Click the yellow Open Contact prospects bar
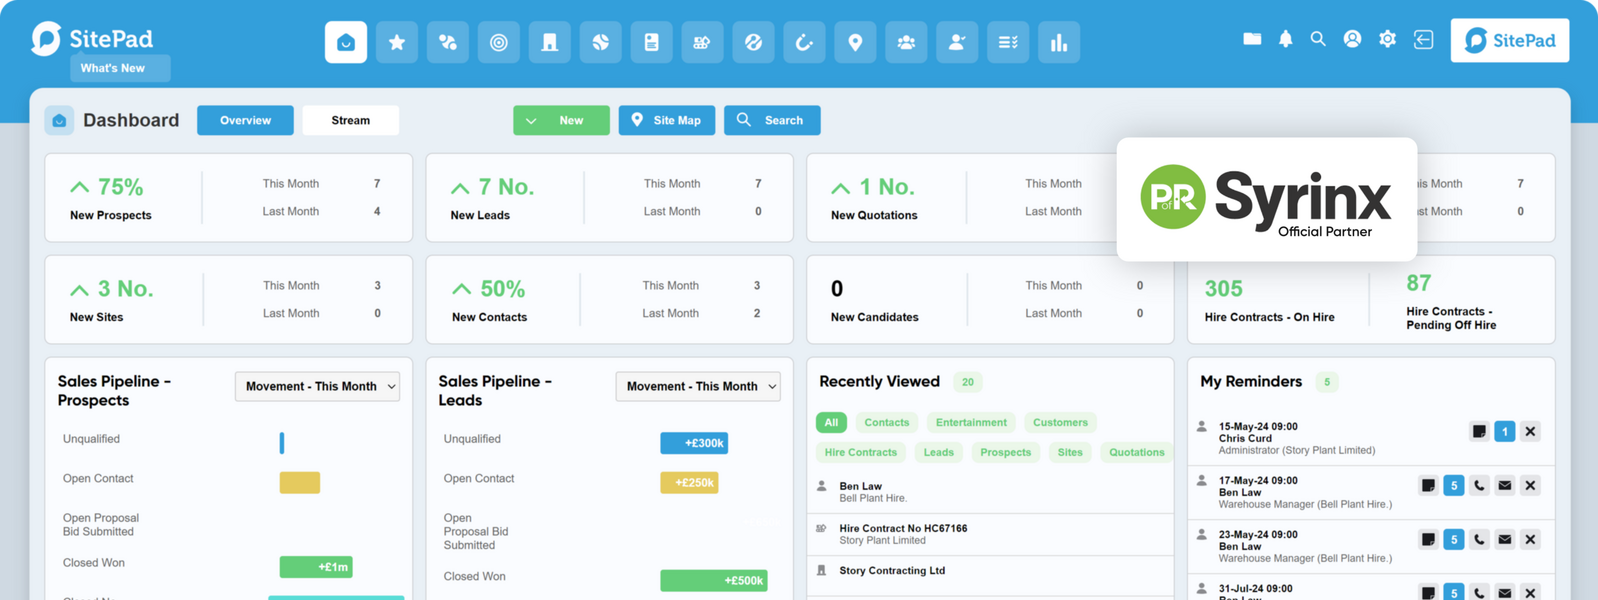Screen dimensions: 1598x600 pos(300,482)
